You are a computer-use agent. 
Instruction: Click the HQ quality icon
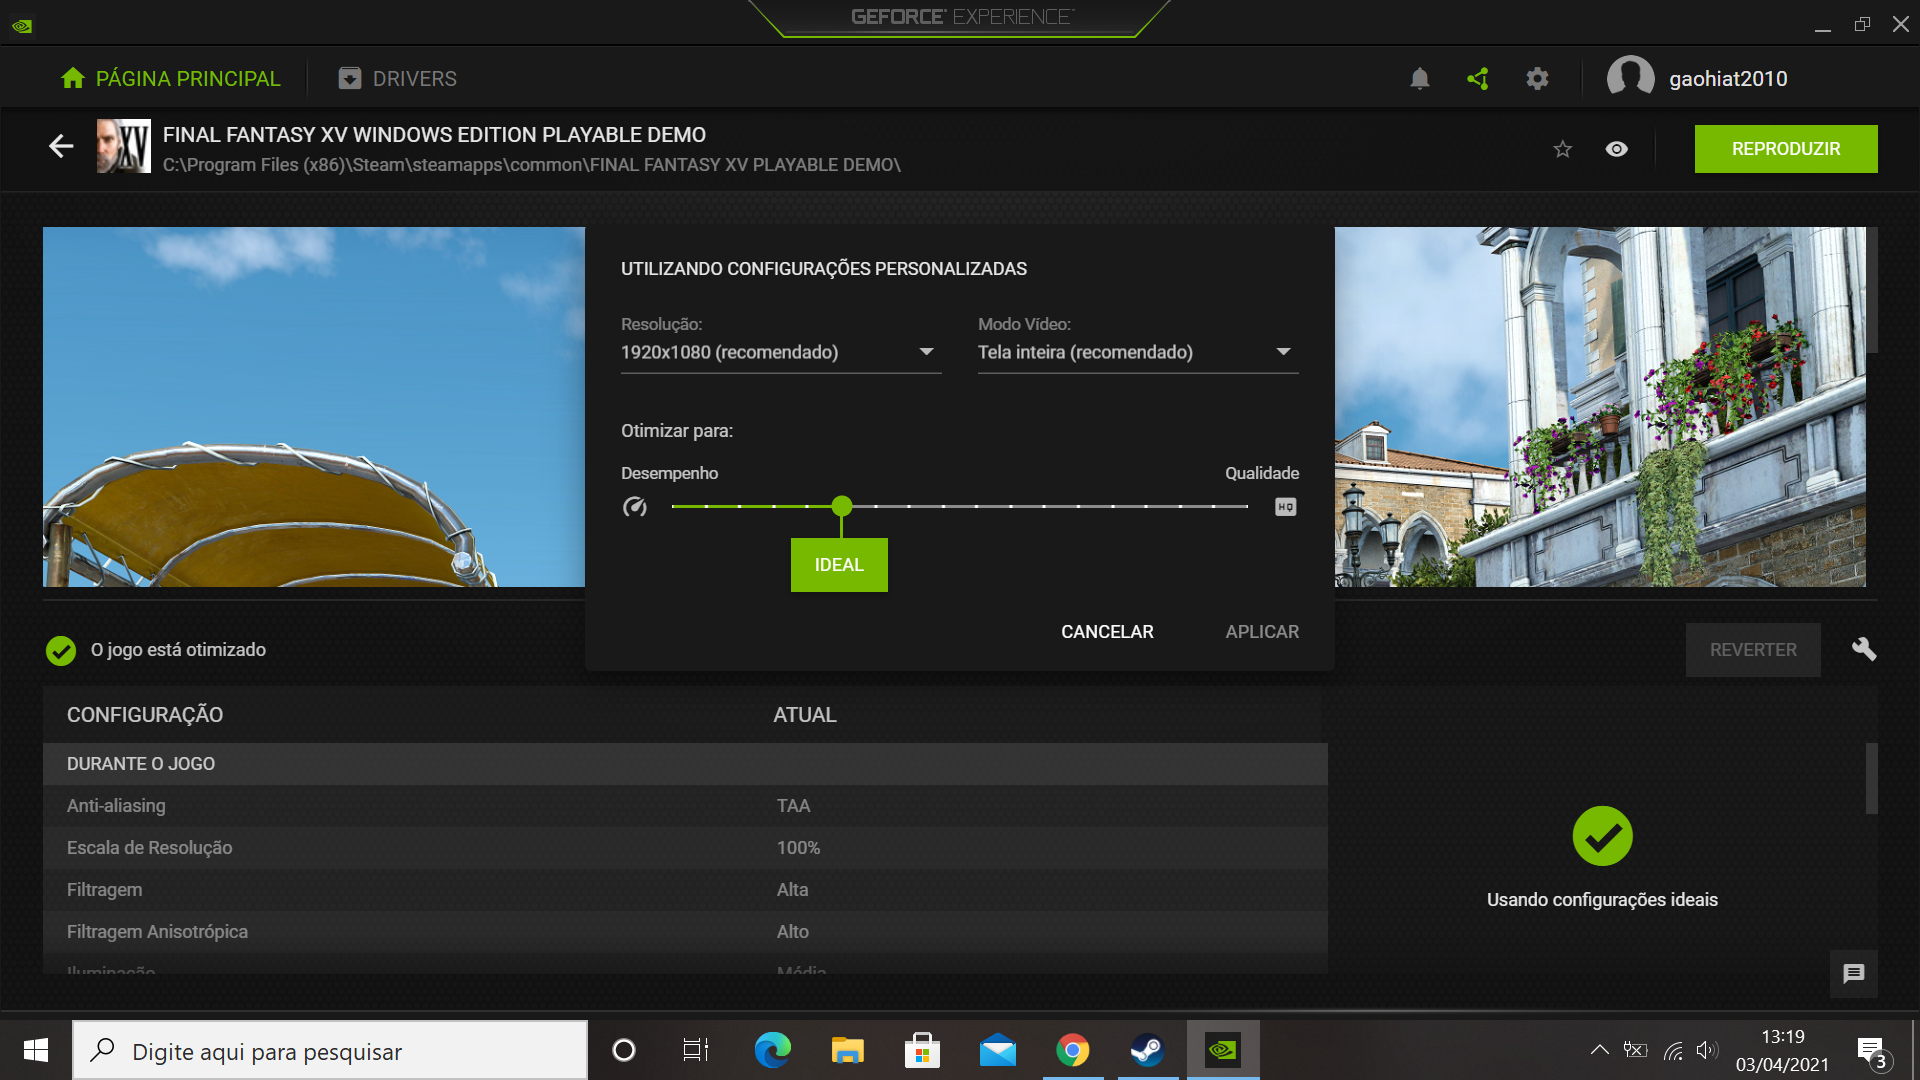tap(1286, 507)
